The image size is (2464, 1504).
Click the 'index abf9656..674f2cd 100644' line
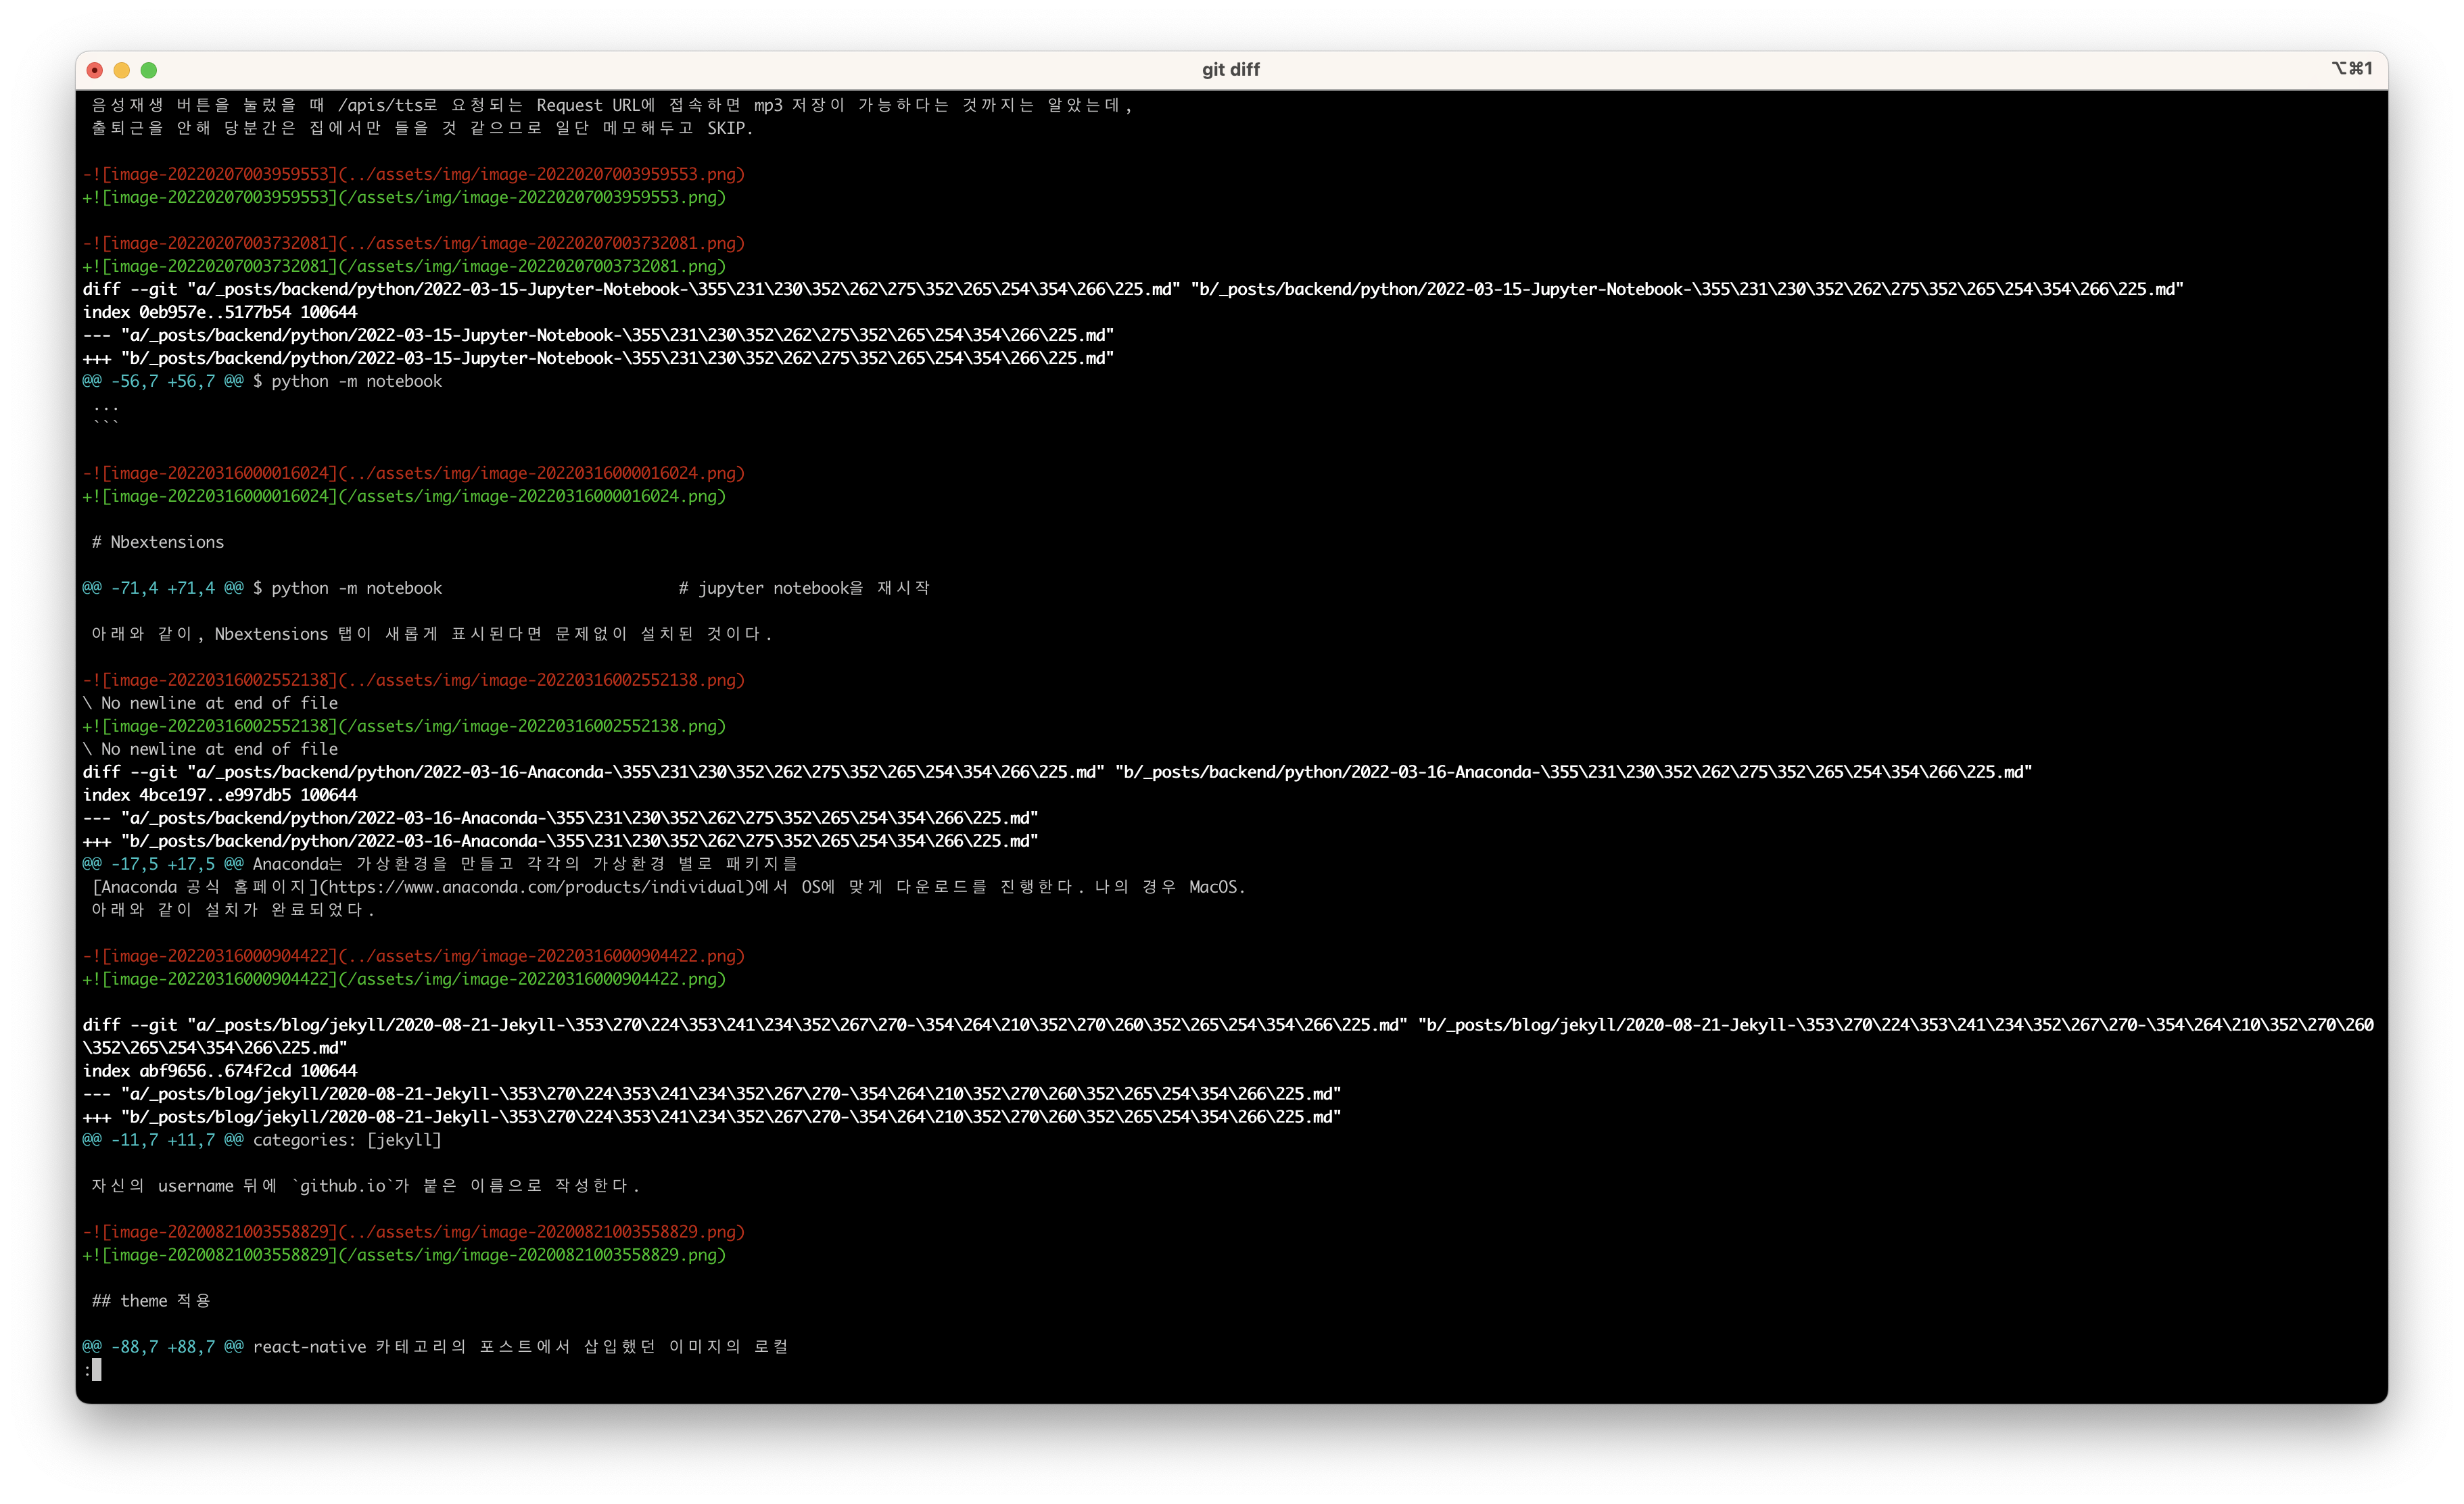point(220,1071)
